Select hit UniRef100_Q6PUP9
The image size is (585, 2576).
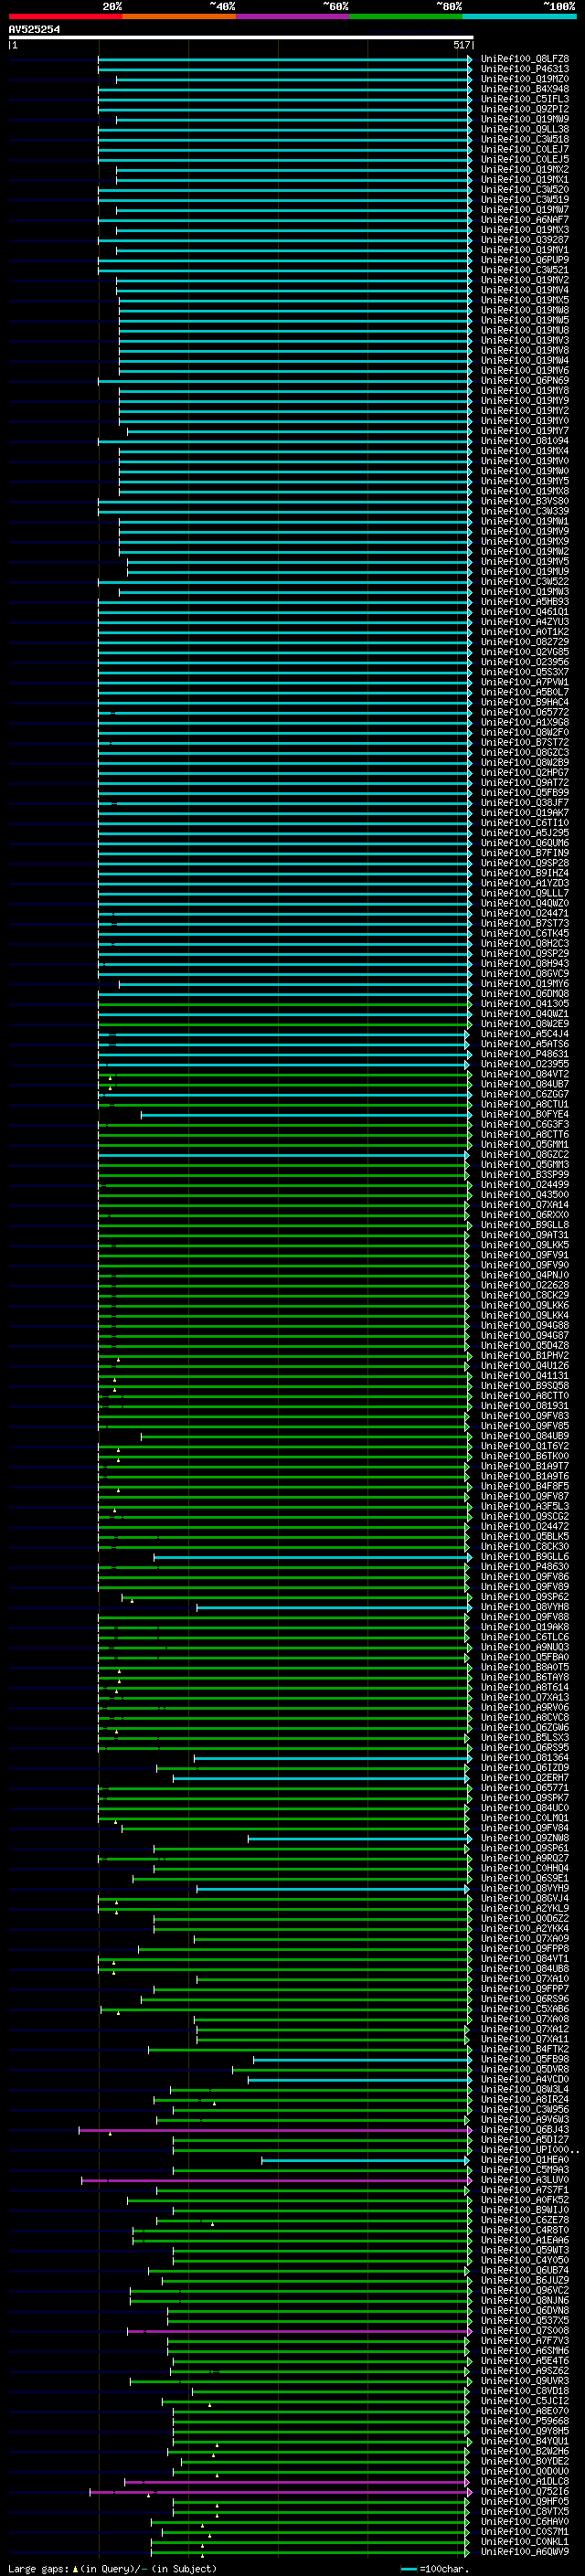click(x=525, y=260)
